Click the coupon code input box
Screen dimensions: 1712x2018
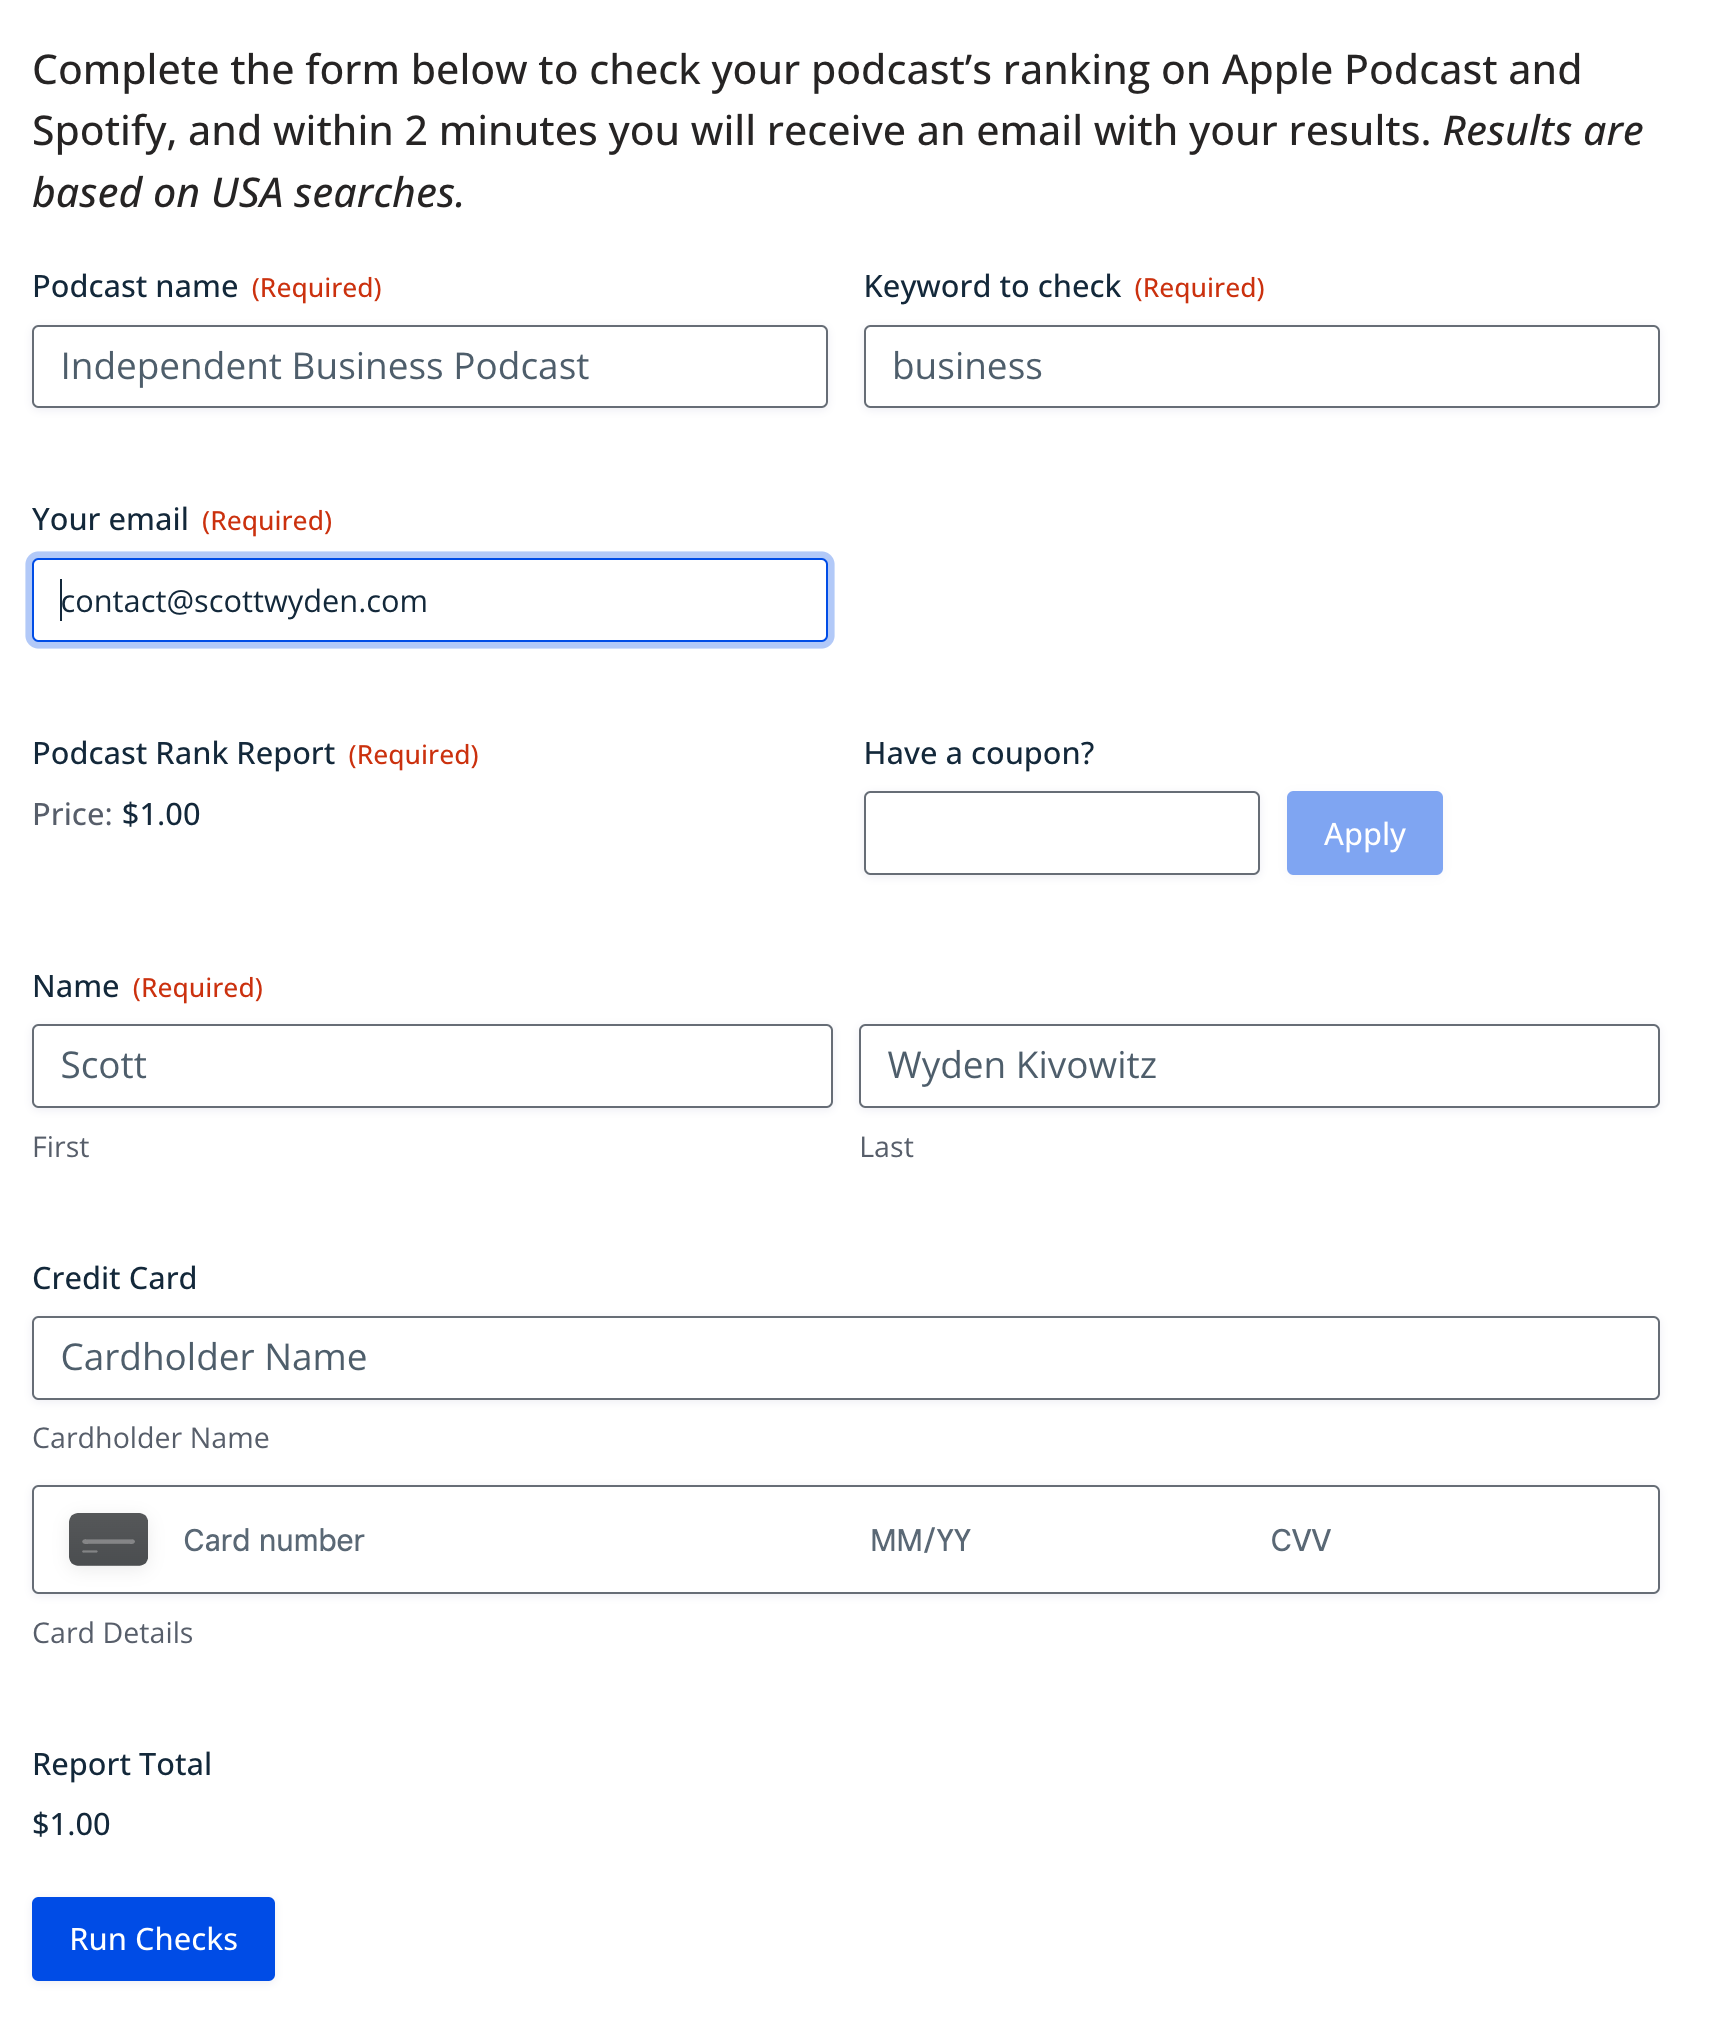coord(1061,833)
